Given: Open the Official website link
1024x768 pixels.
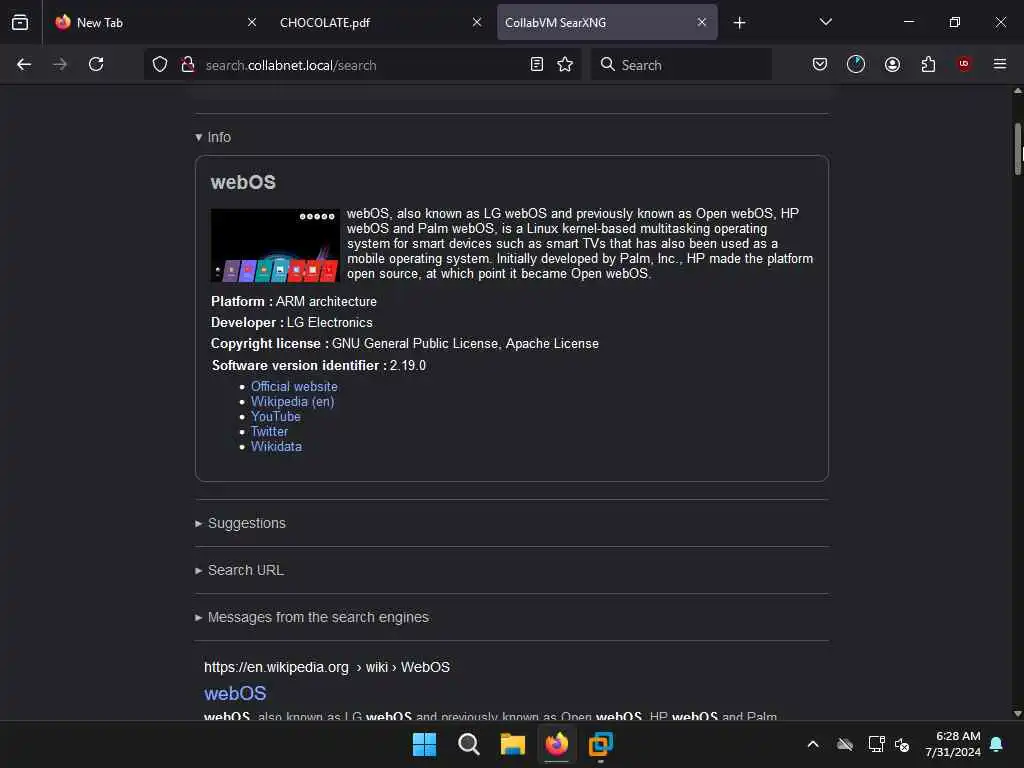Looking at the screenshot, I should click(294, 387).
